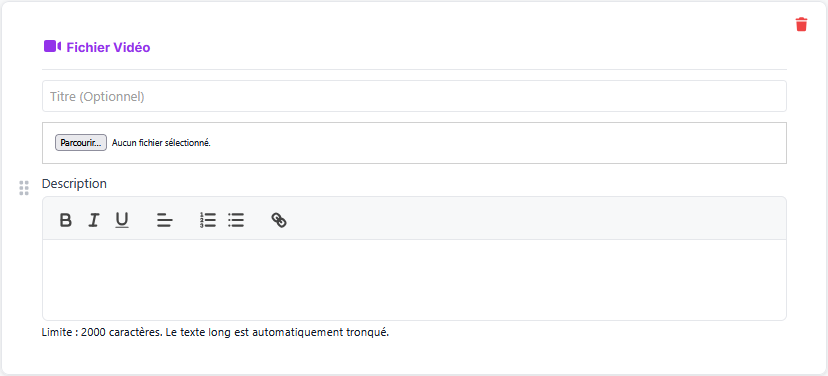Open the text alignment option

click(165, 220)
